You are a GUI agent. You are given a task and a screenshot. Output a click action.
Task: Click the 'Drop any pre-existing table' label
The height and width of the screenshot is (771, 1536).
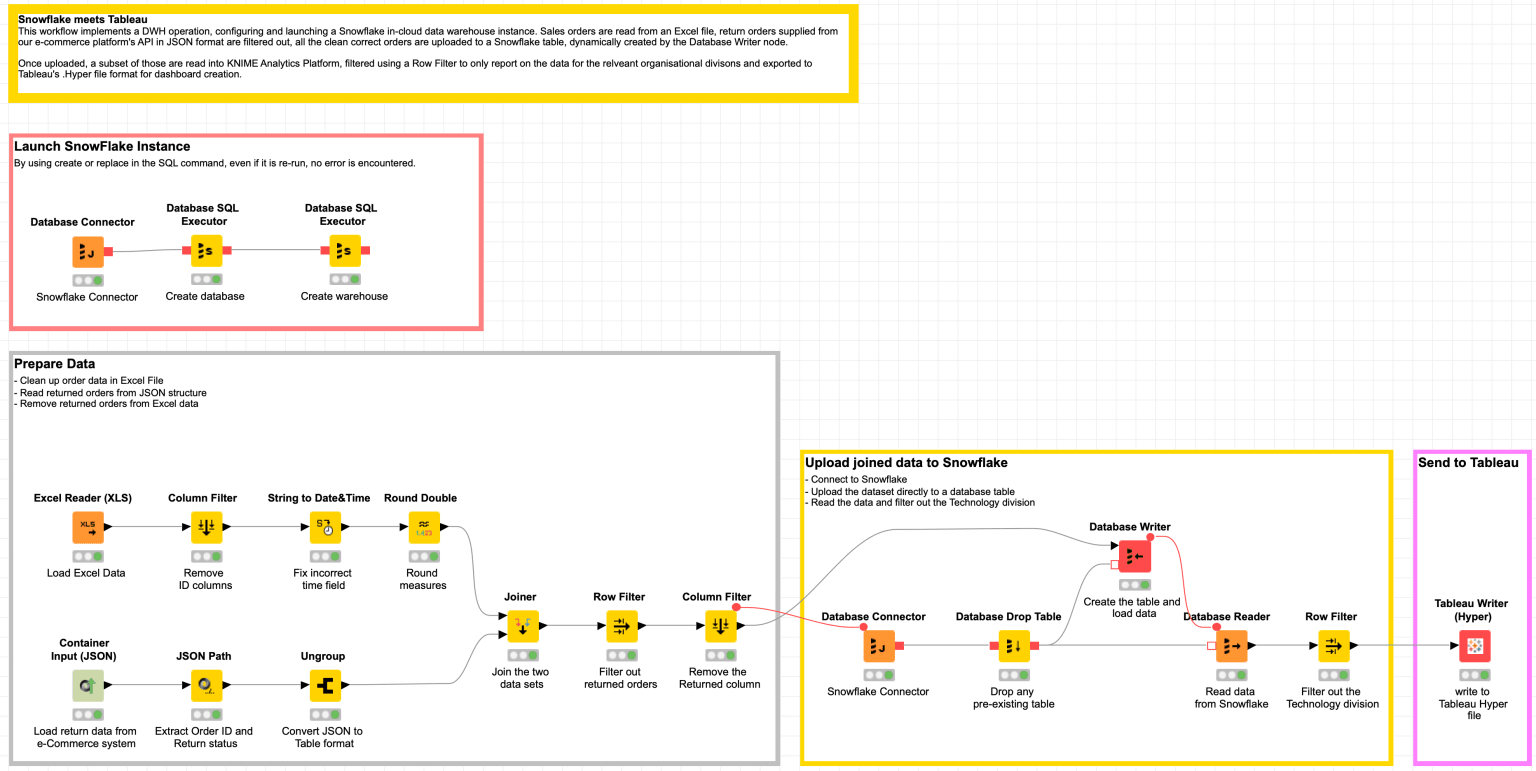coord(1014,698)
